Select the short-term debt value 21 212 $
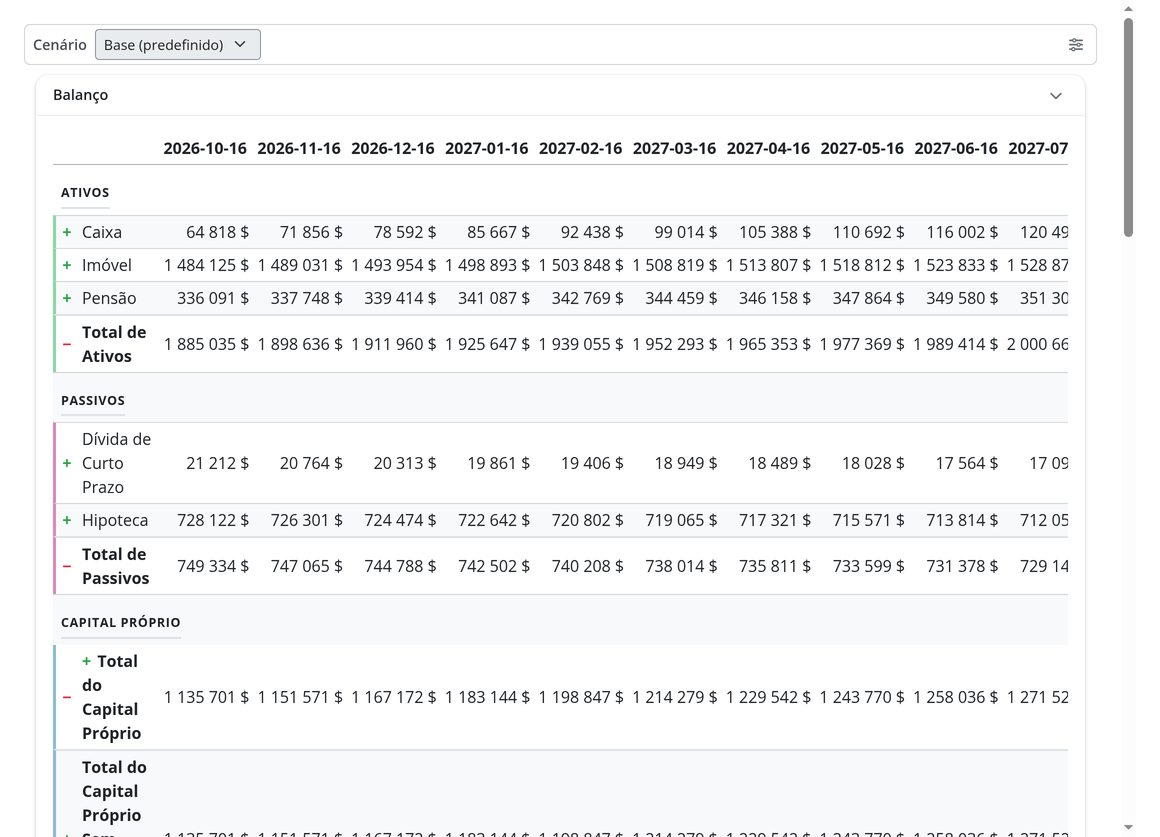 [218, 463]
